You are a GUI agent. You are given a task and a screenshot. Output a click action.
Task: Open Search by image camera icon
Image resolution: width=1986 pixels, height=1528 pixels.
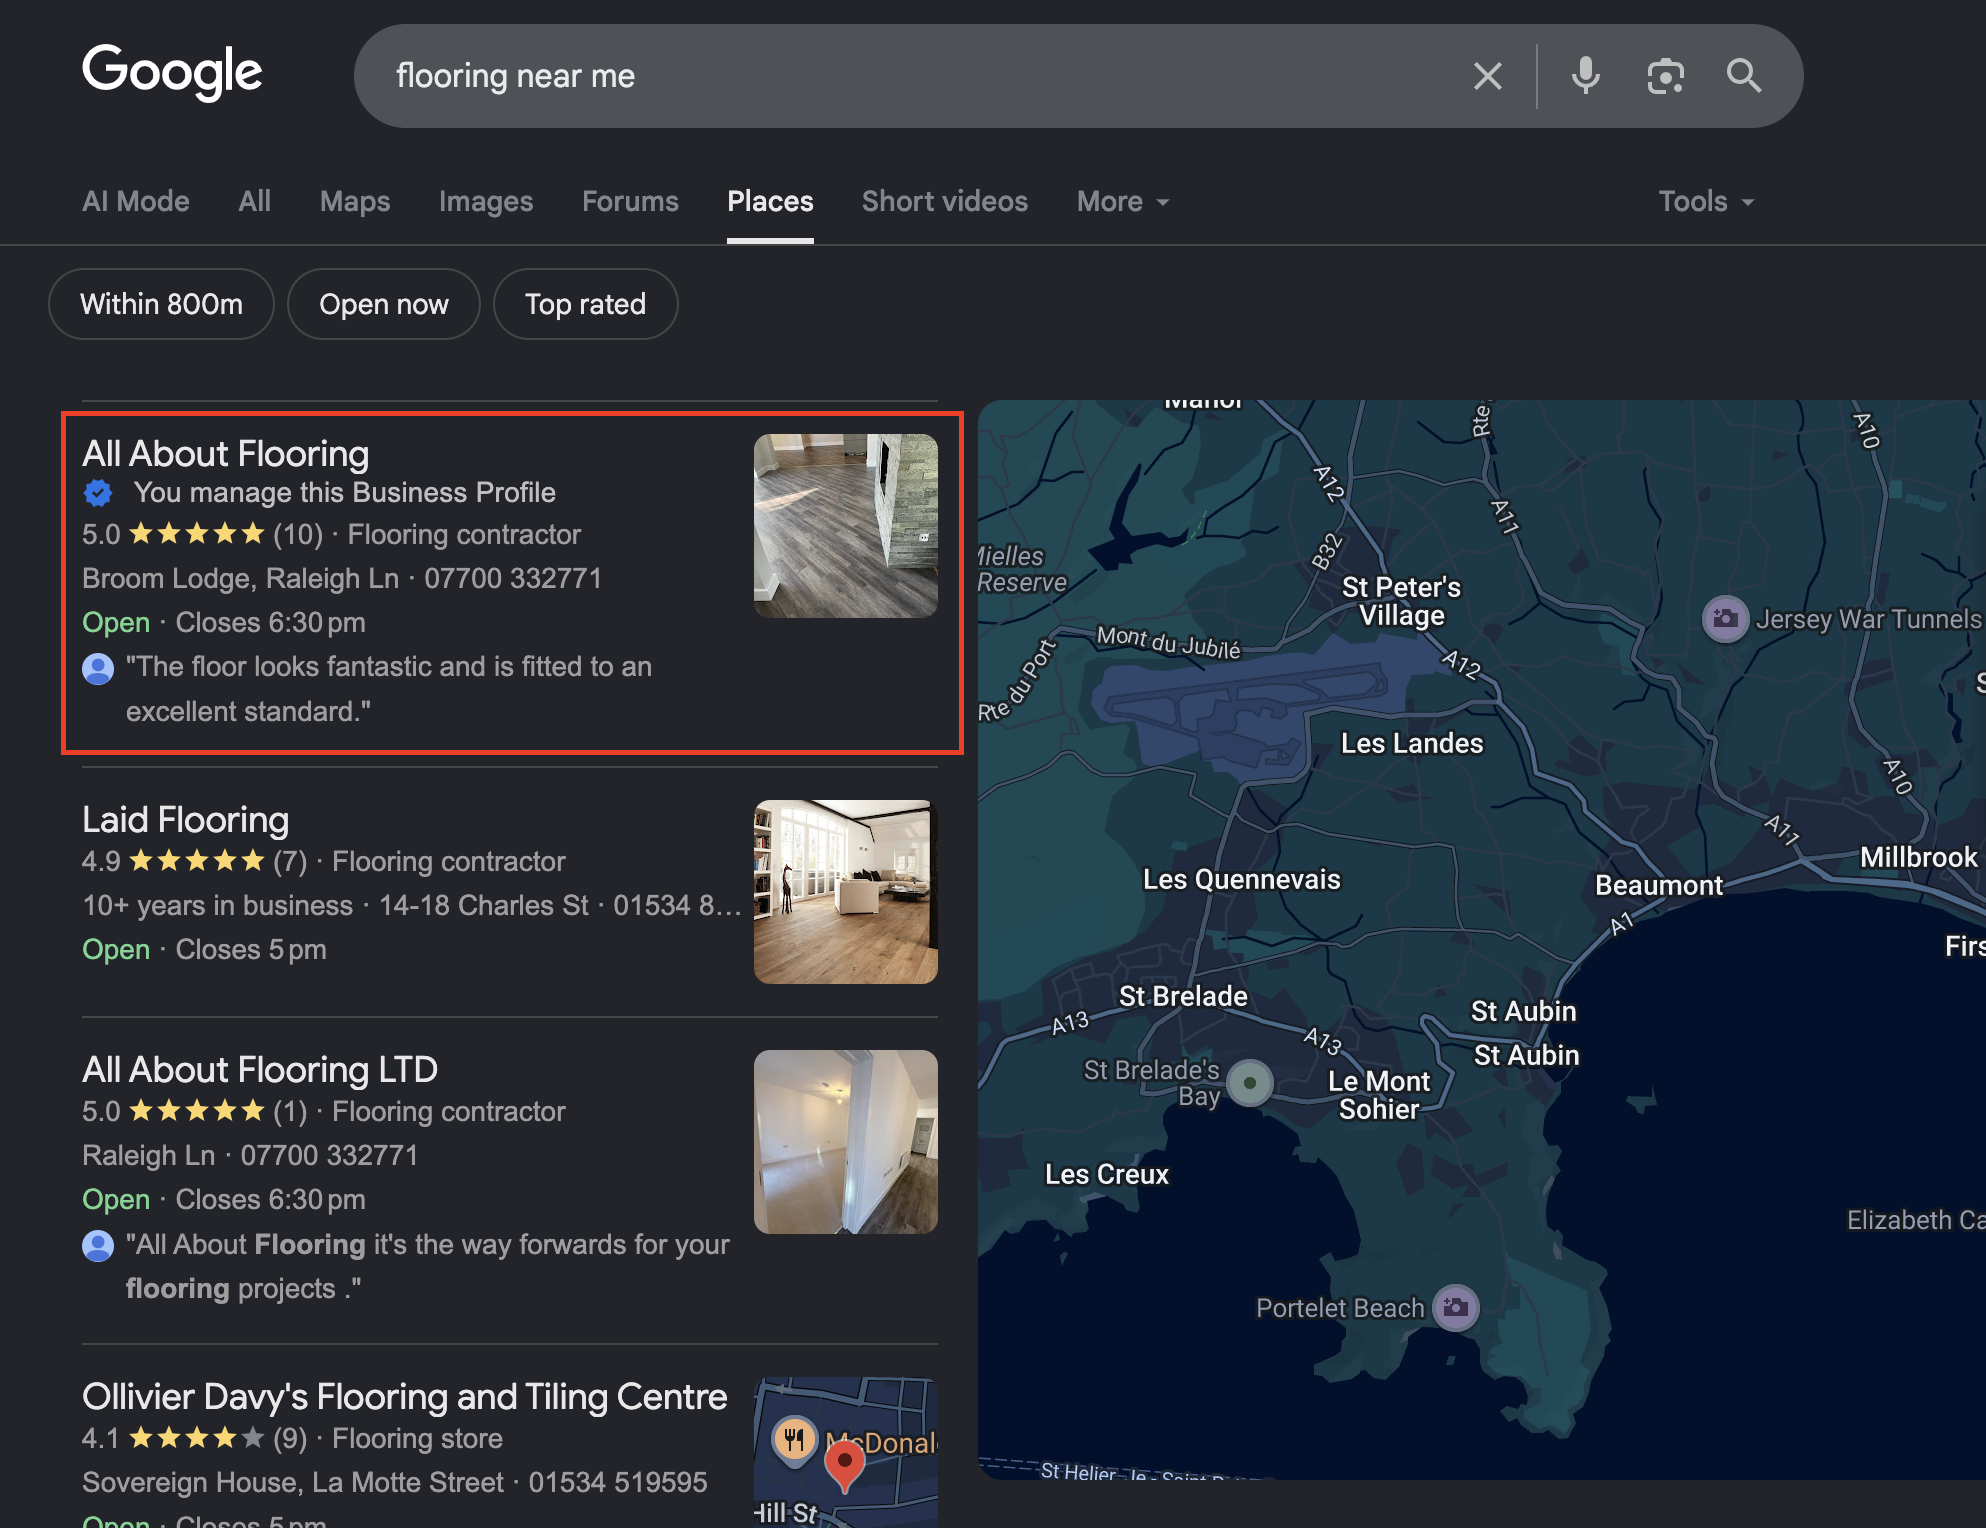(1665, 76)
